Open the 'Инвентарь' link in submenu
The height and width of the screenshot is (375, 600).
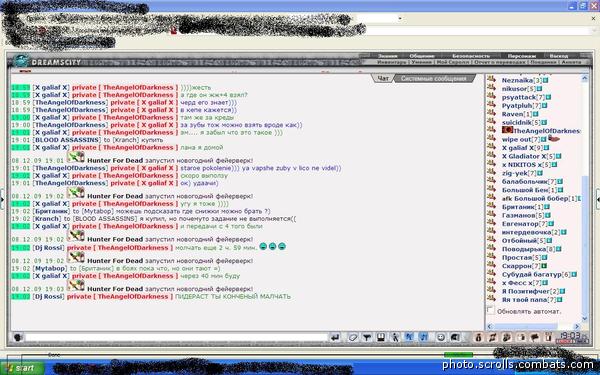391,62
